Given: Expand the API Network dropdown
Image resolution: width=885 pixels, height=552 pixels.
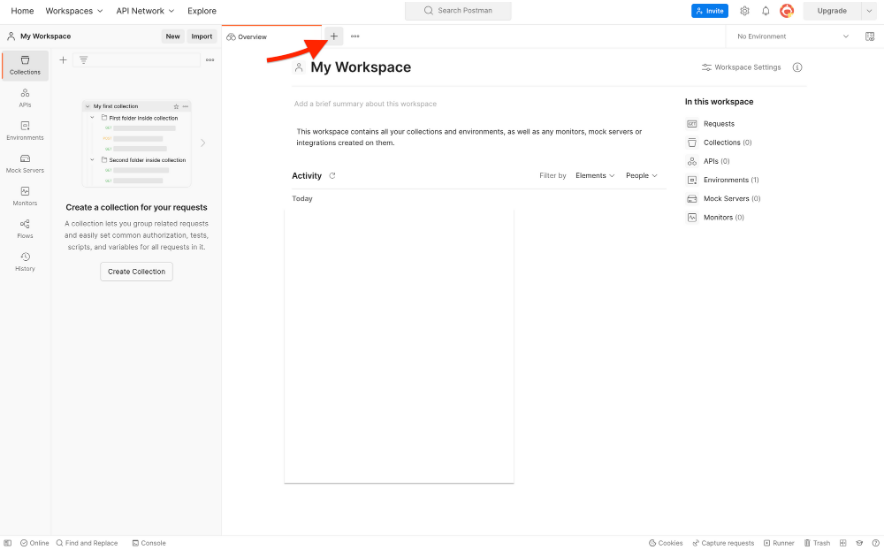Looking at the screenshot, I should (x=145, y=11).
